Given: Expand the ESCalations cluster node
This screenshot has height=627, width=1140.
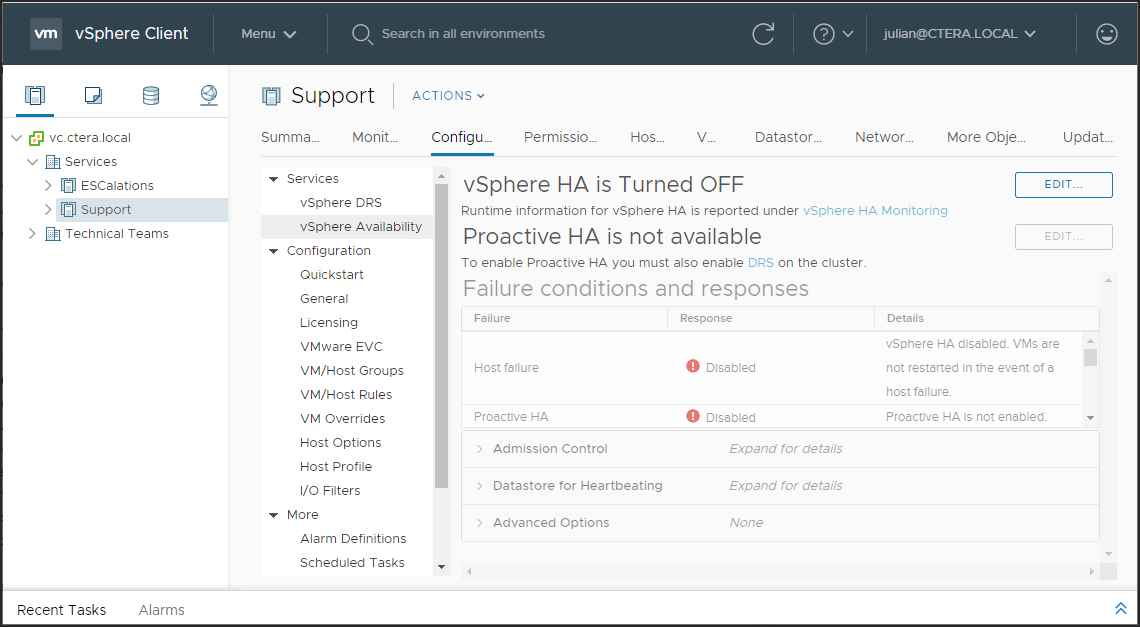Looking at the screenshot, I should [48, 185].
